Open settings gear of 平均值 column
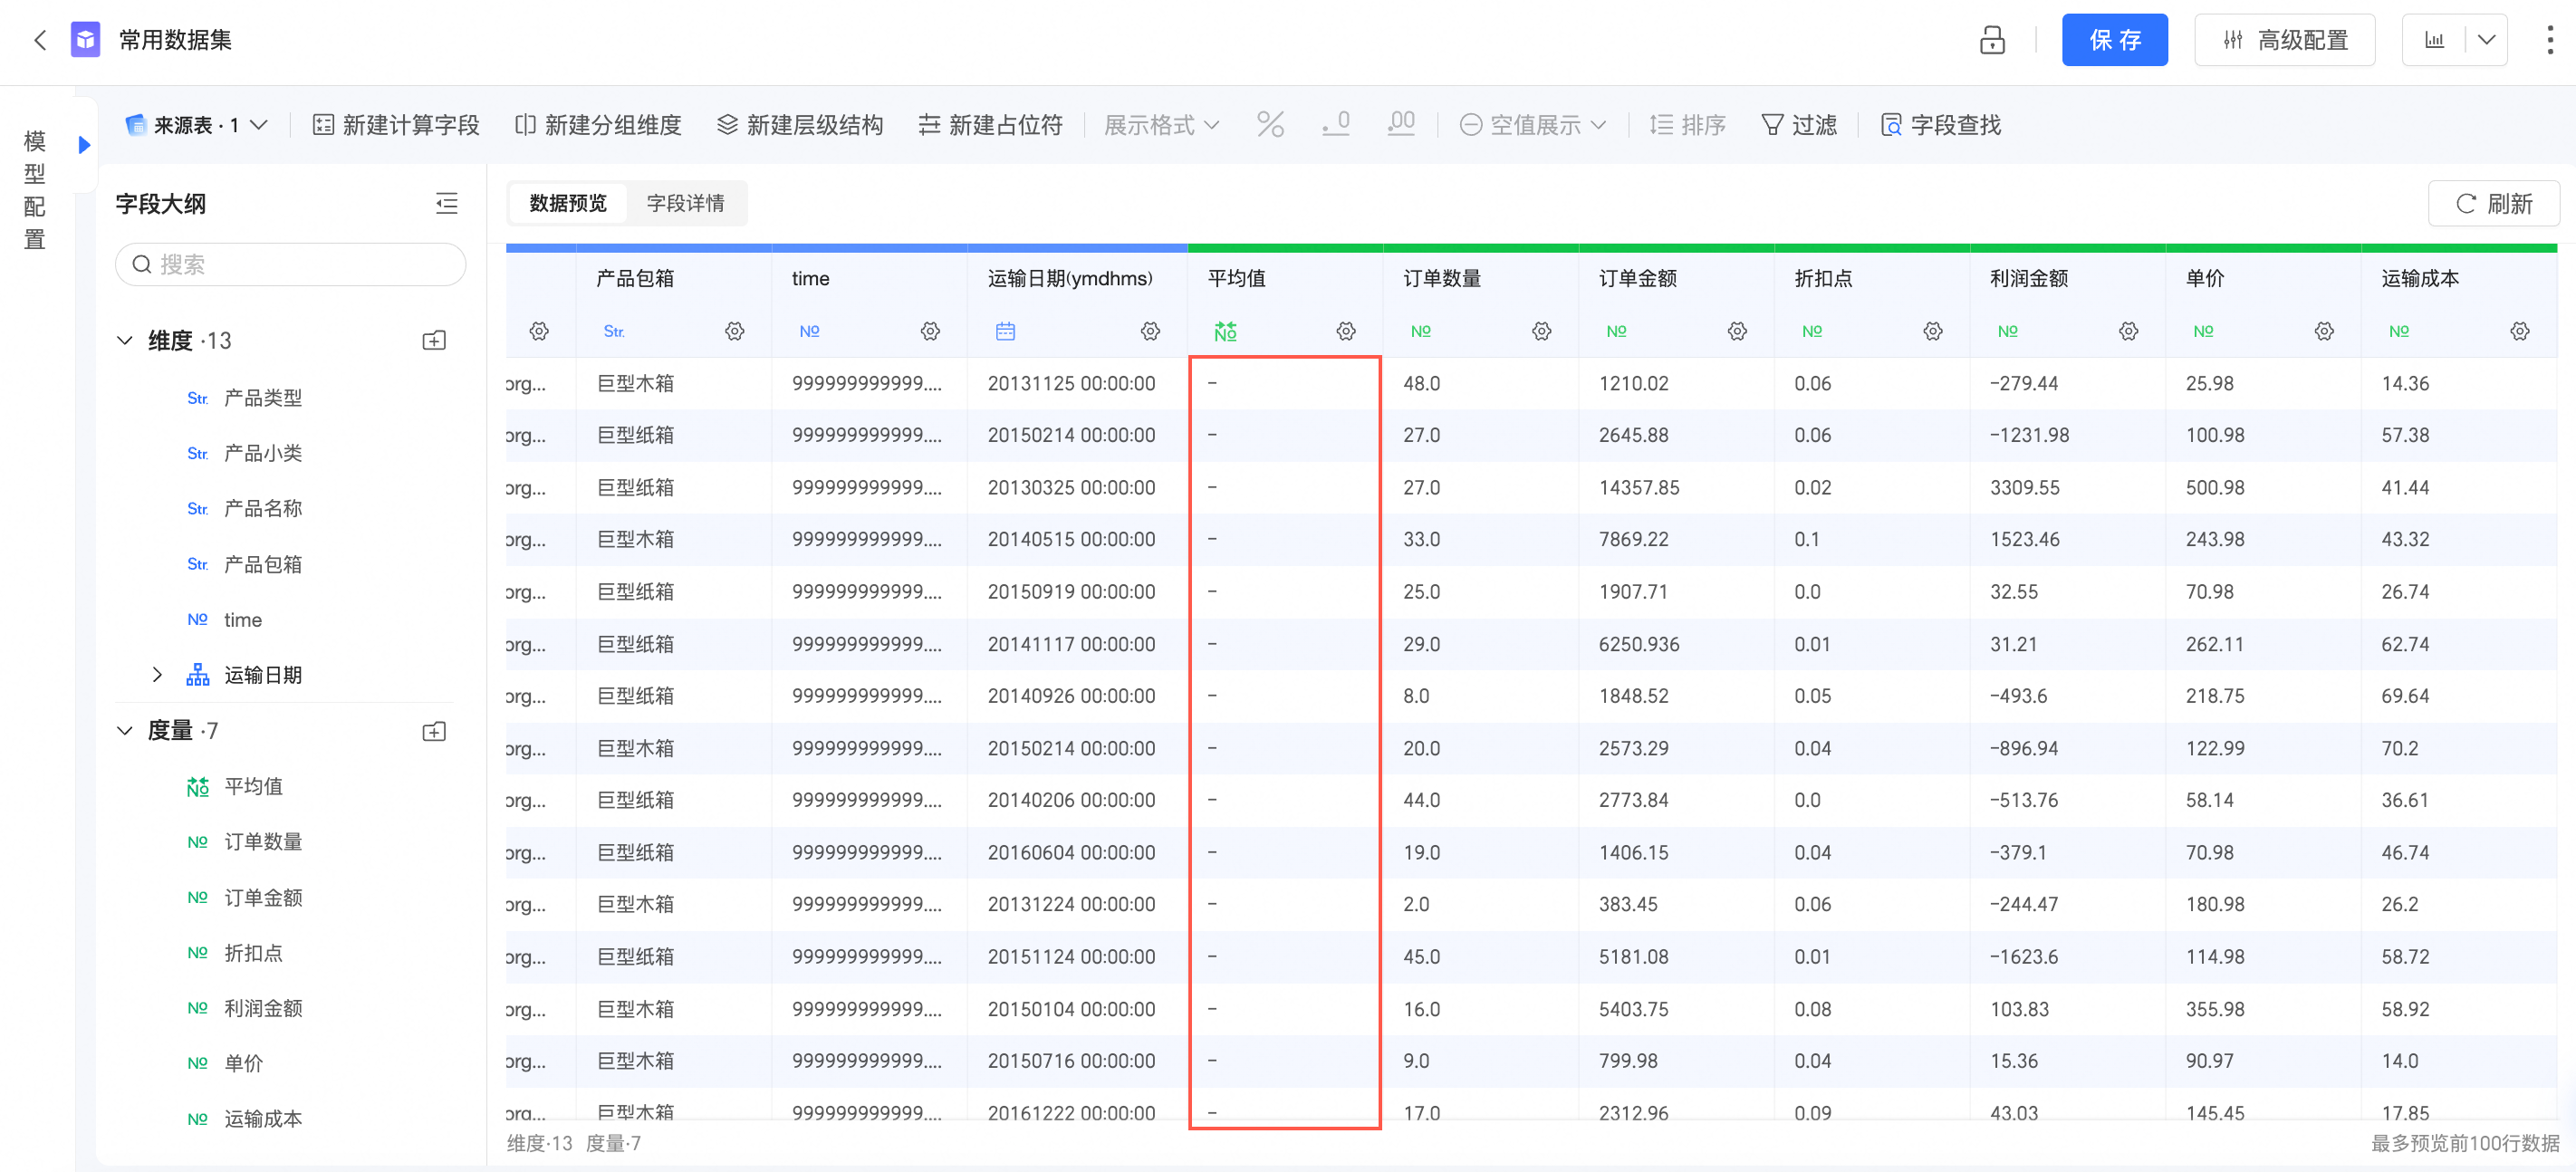This screenshot has width=2576, height=1172. (1346, 331)
